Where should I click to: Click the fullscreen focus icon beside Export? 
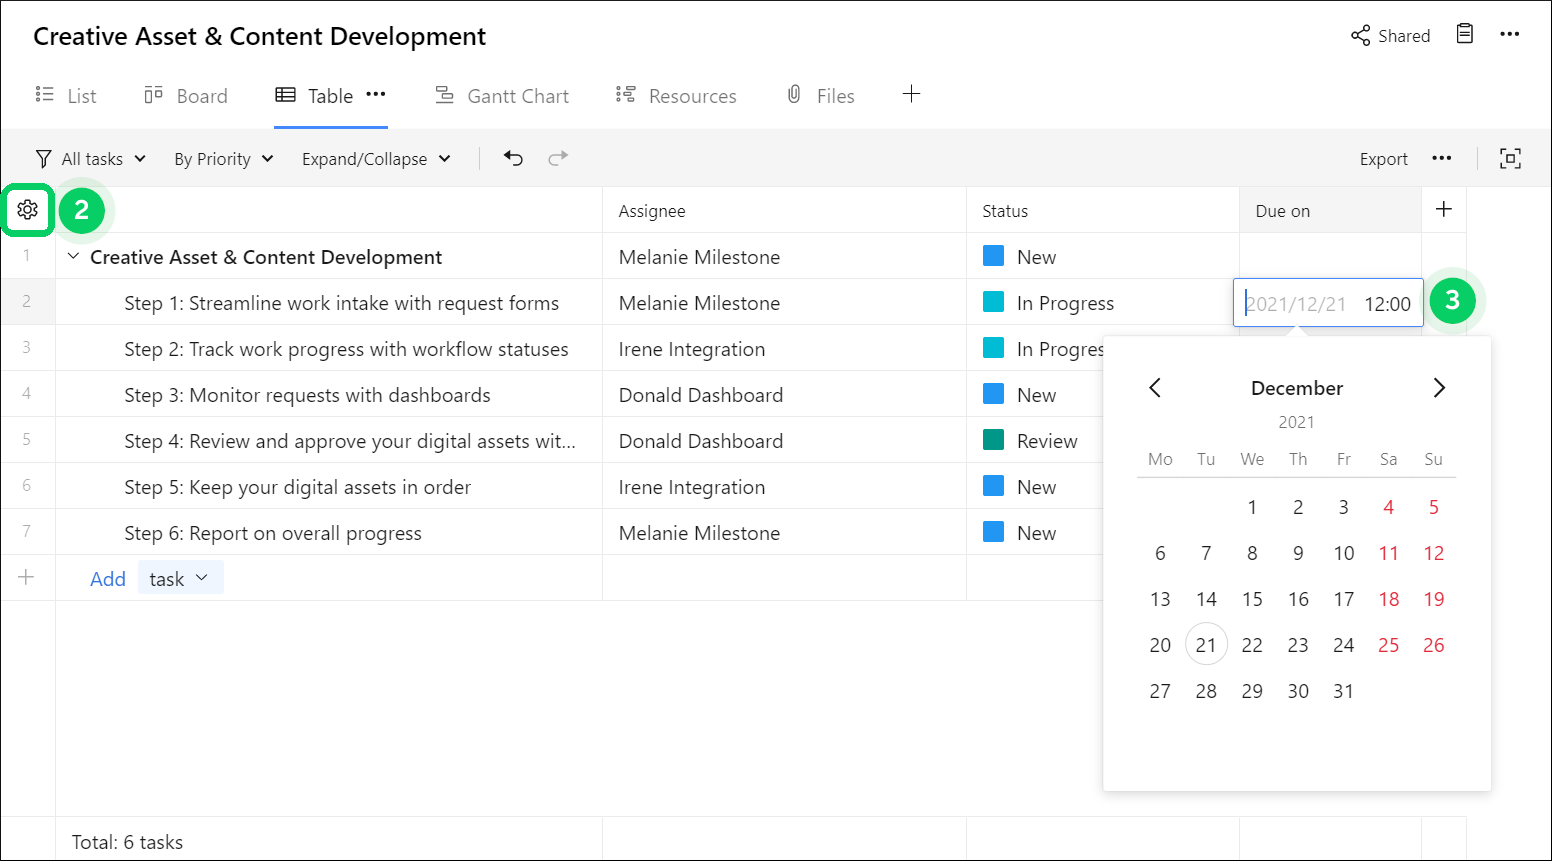click(x=1511, y=158)
